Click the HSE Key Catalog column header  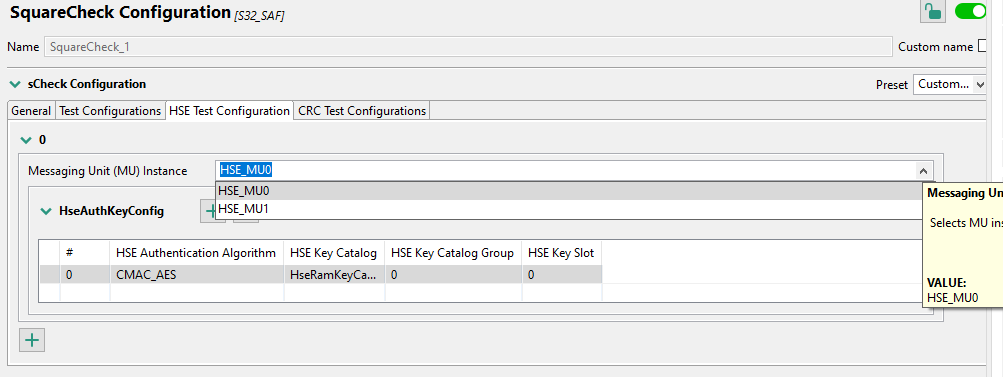[x=334, y=253]
